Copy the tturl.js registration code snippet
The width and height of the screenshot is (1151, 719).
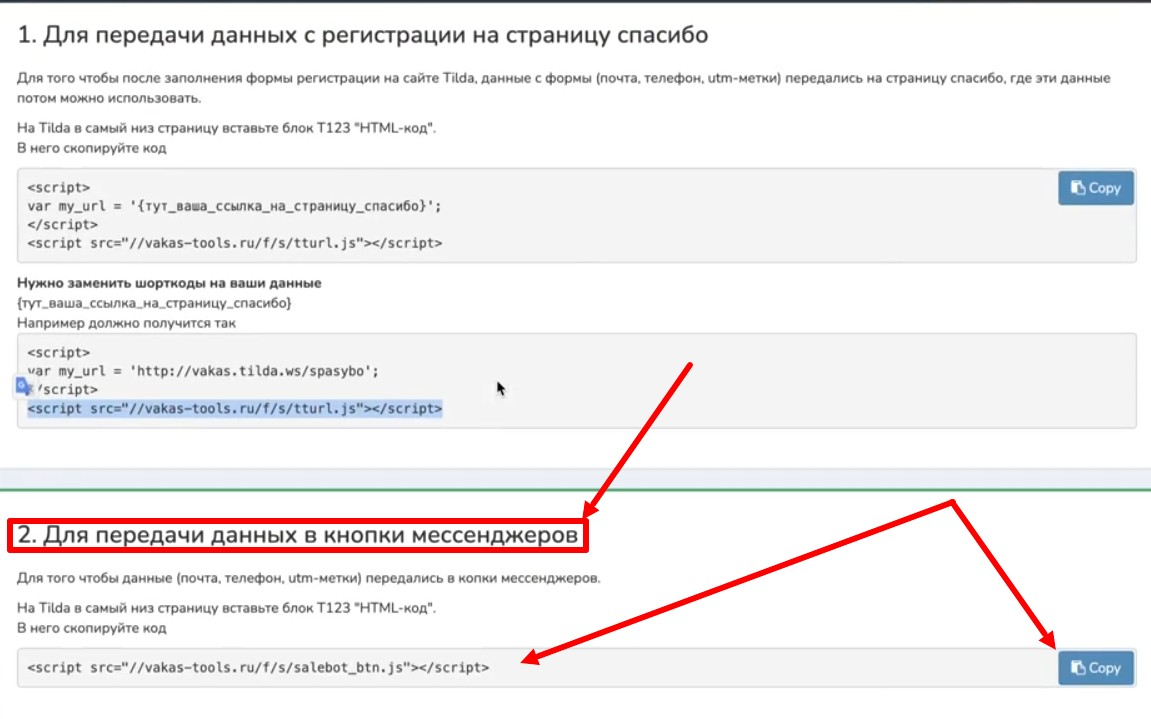pos(1095,188)
